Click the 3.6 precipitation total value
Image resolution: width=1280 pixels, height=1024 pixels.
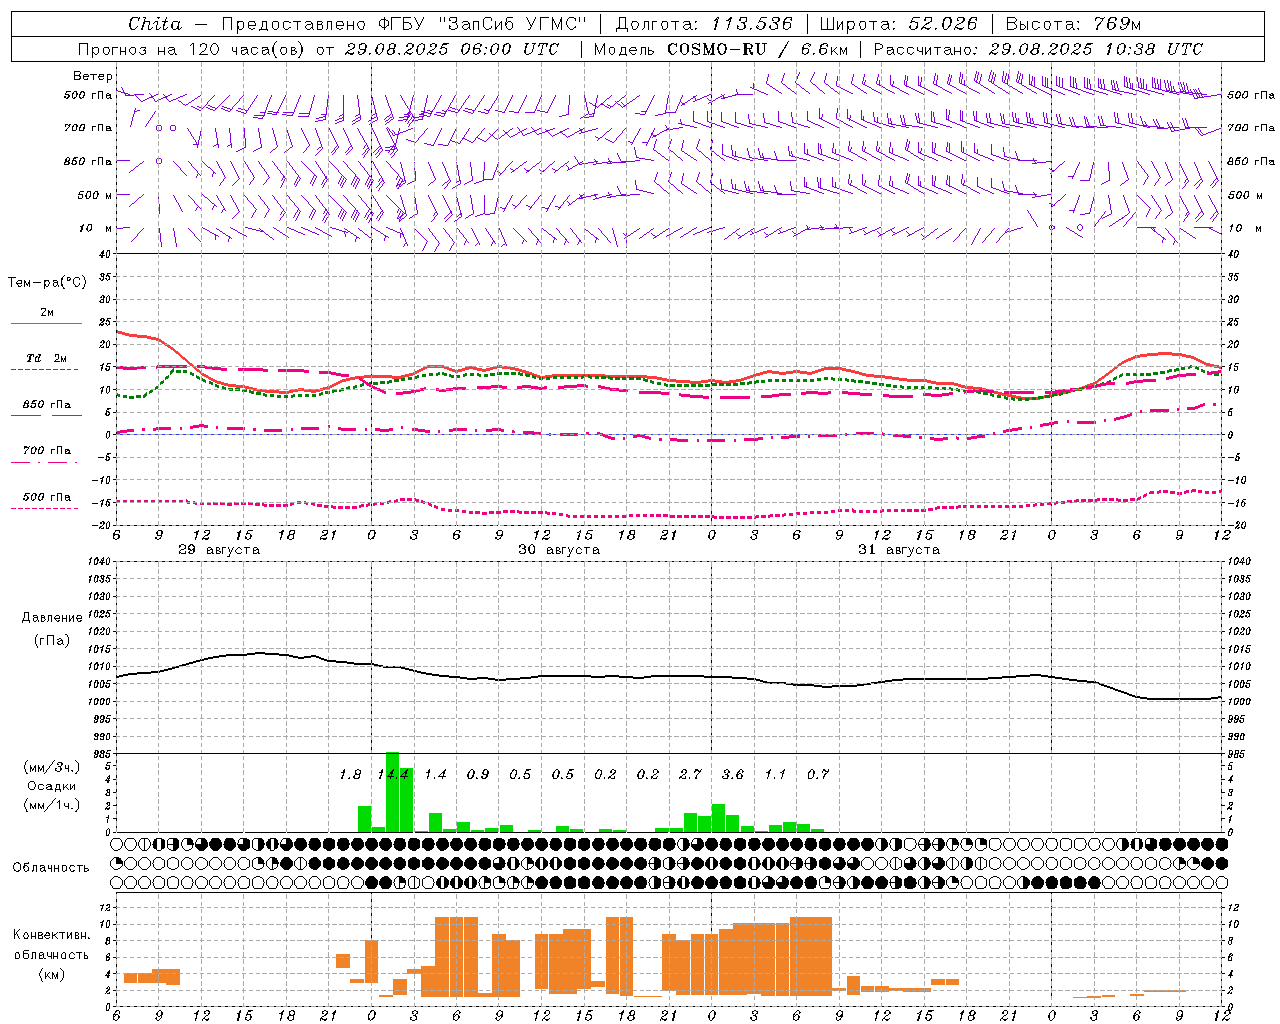tap(733, 775)
